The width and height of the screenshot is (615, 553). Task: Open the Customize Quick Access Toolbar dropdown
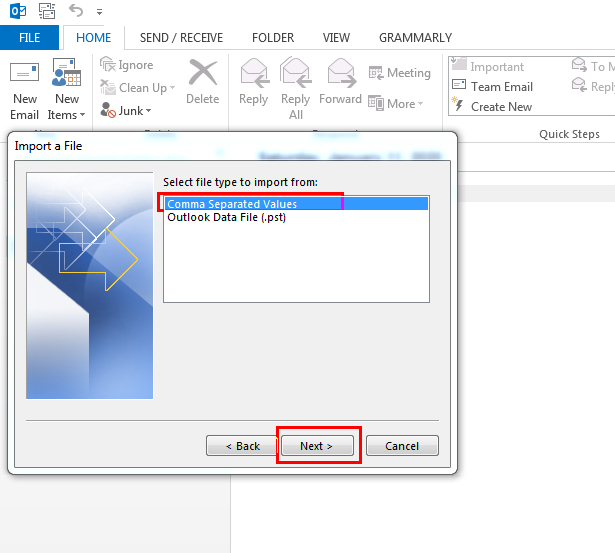coord(100,12)
